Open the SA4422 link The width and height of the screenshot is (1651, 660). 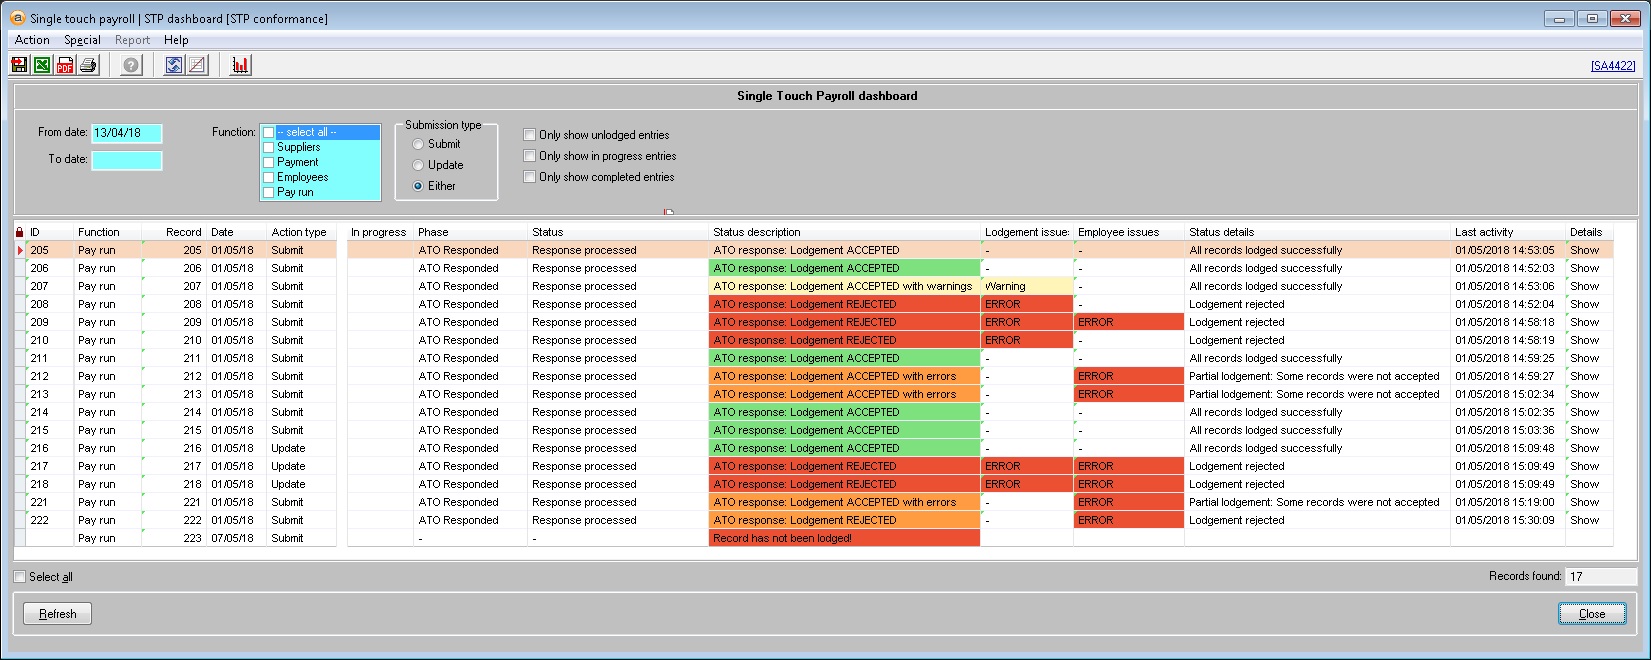pyautogui.click(x=1612, y=66)
